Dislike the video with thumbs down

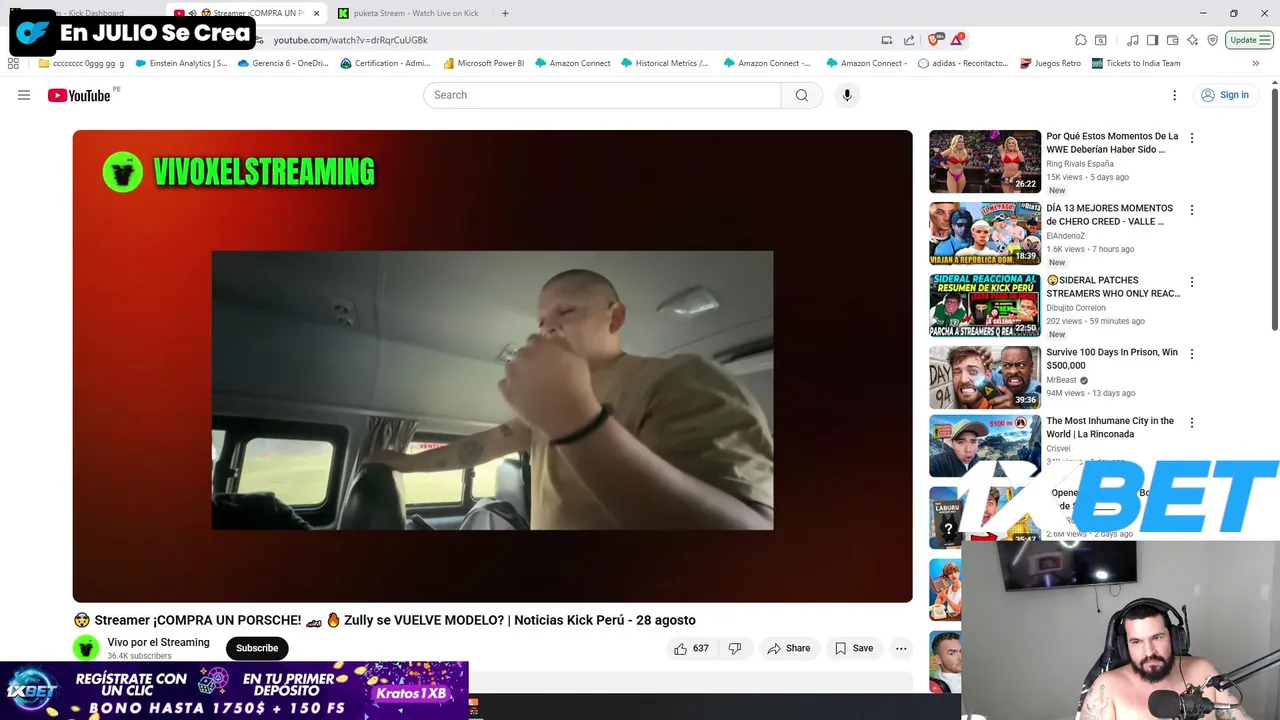[735, 648]
